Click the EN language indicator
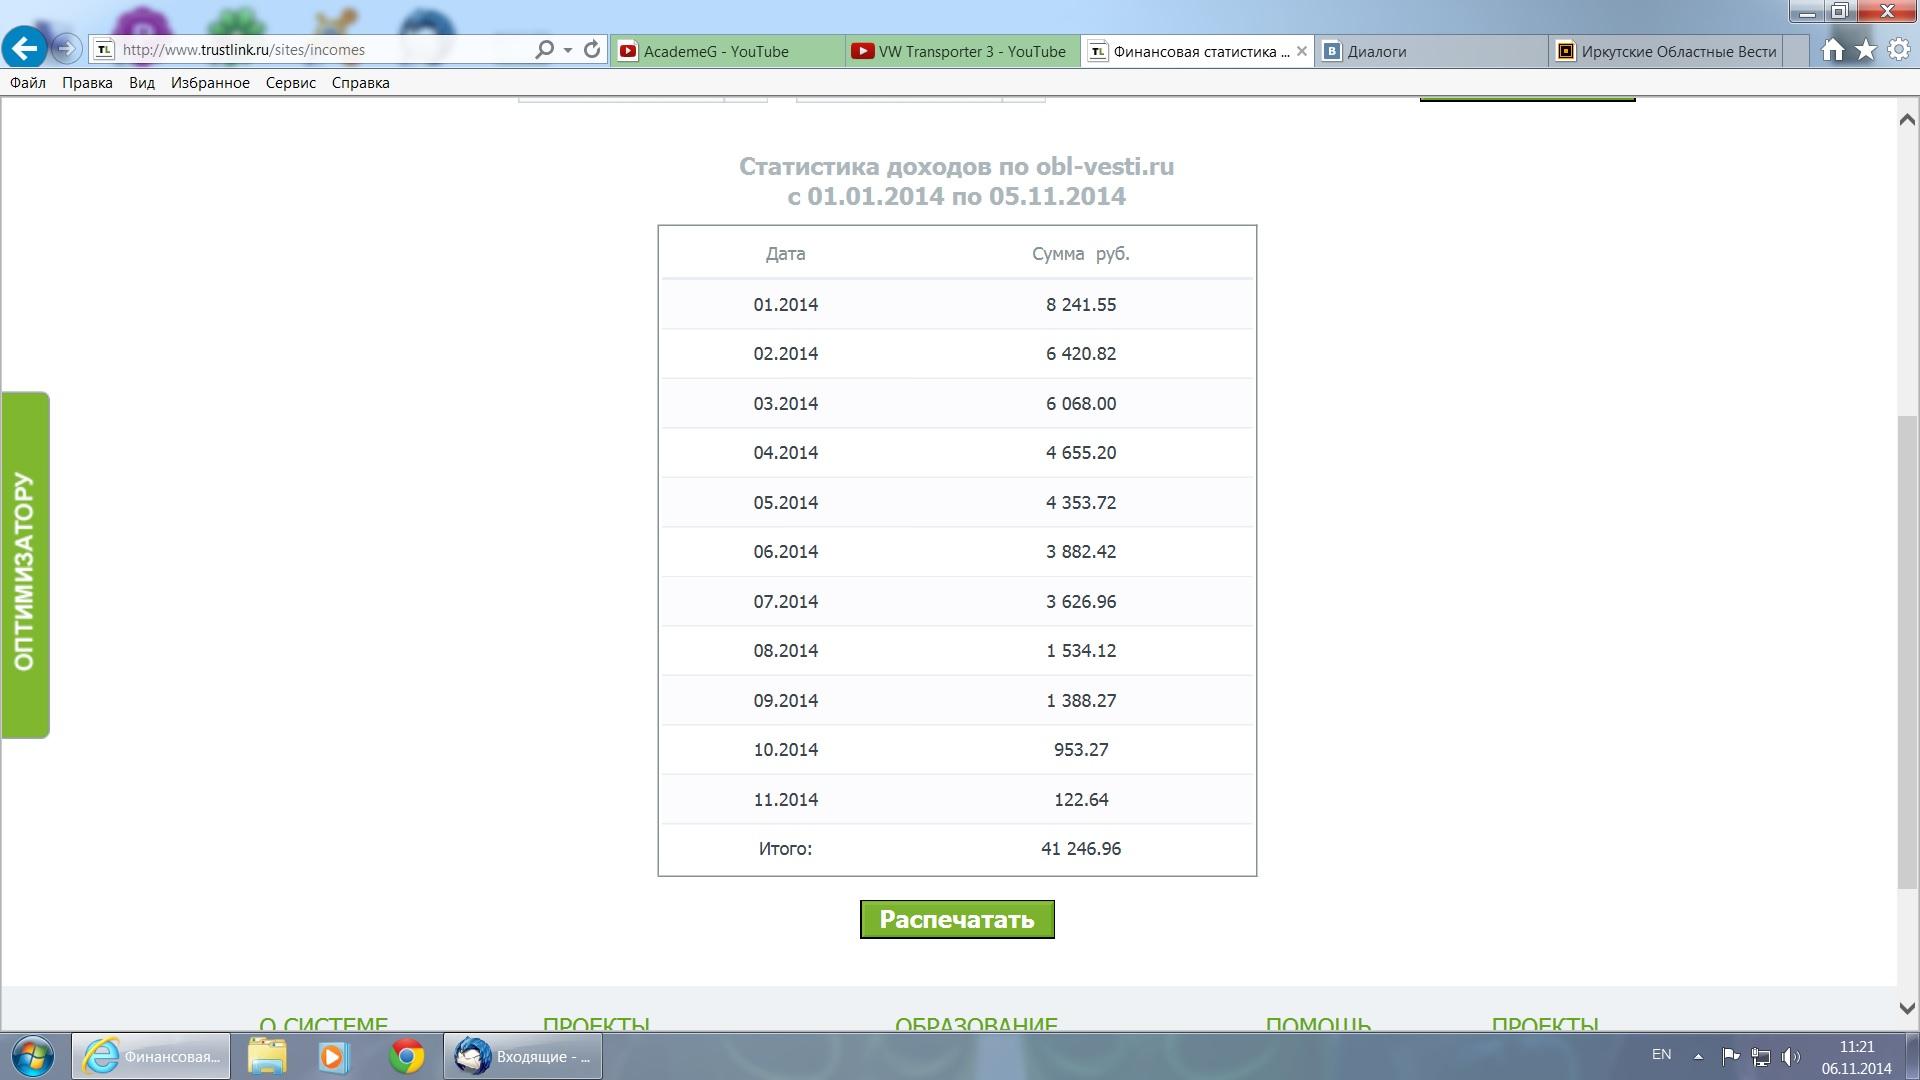 tap(1661, 1054)
